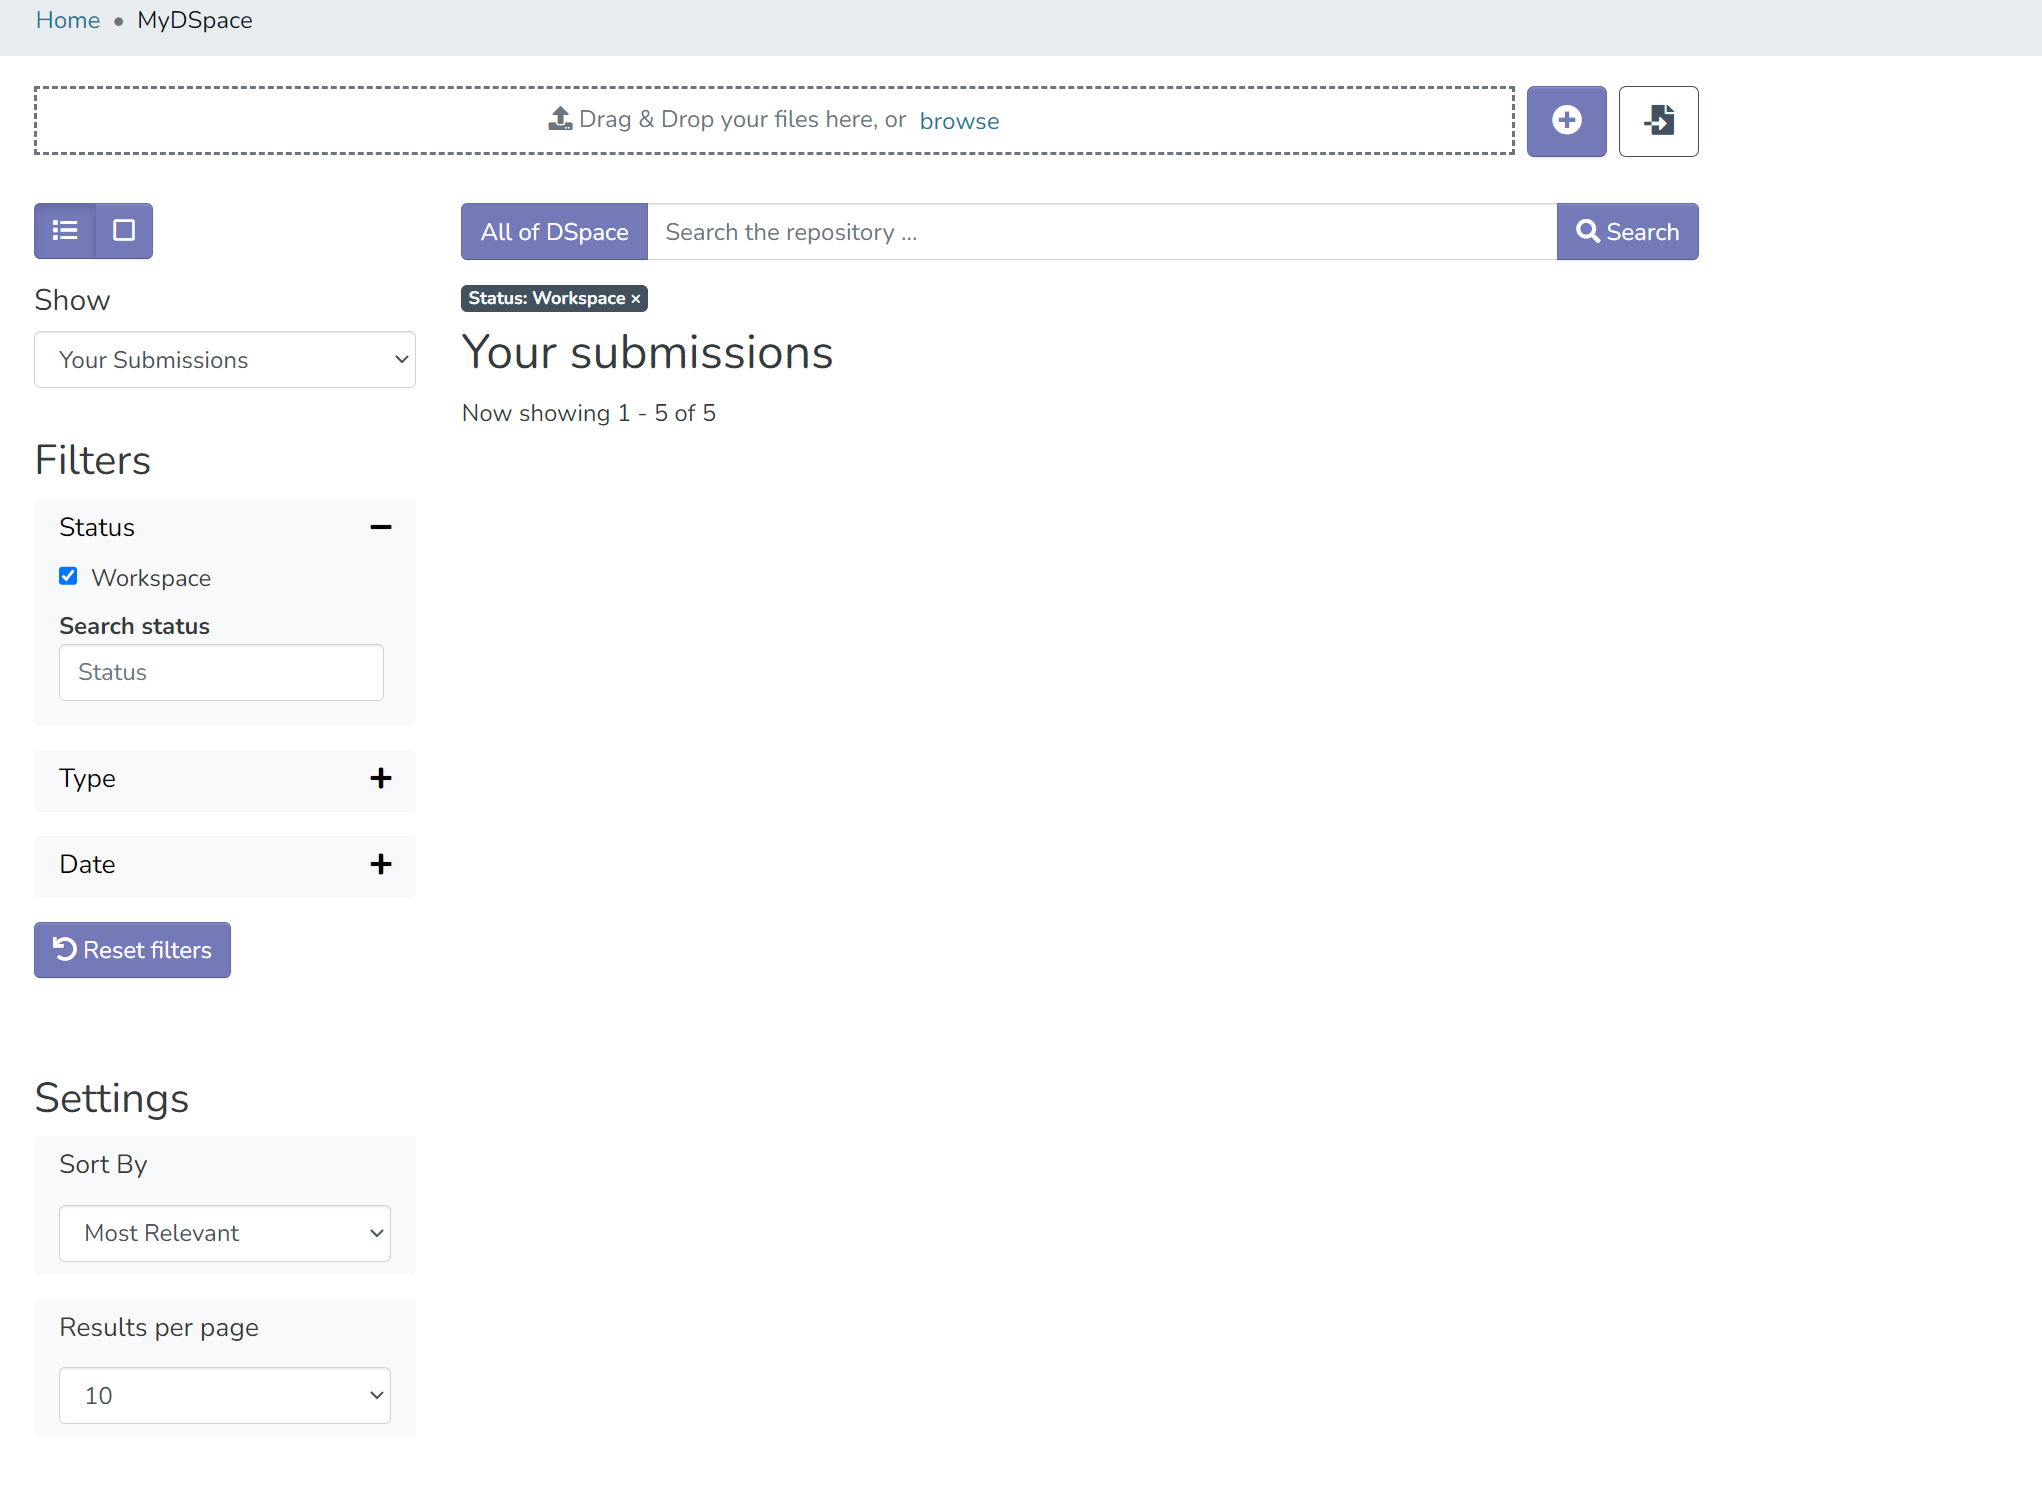This screenshot has height=1487, width=2042.
Task: Open the Most Relevant sort dropdown
Action: [x=224, y=1233]
